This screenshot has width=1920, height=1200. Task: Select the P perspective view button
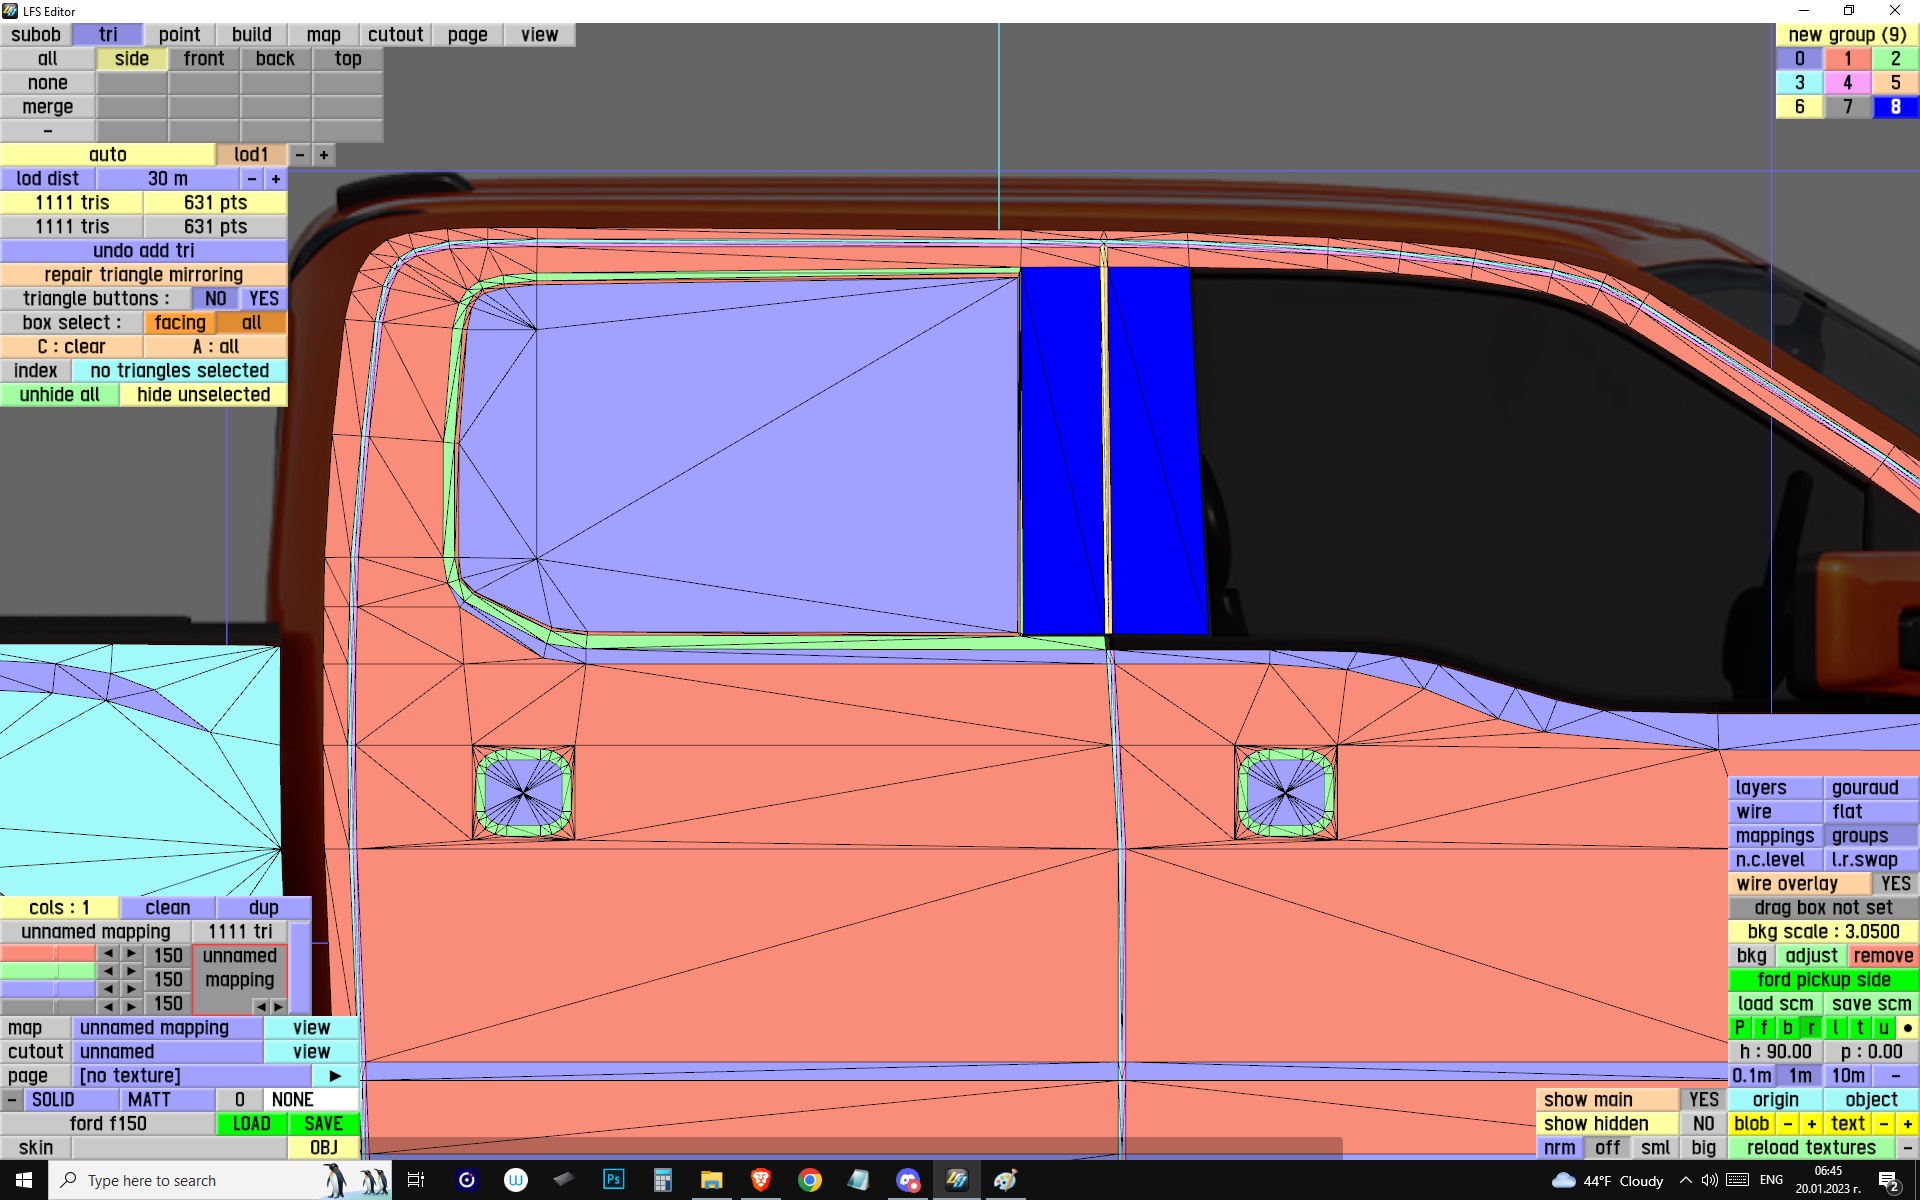pos(1740,1028)
